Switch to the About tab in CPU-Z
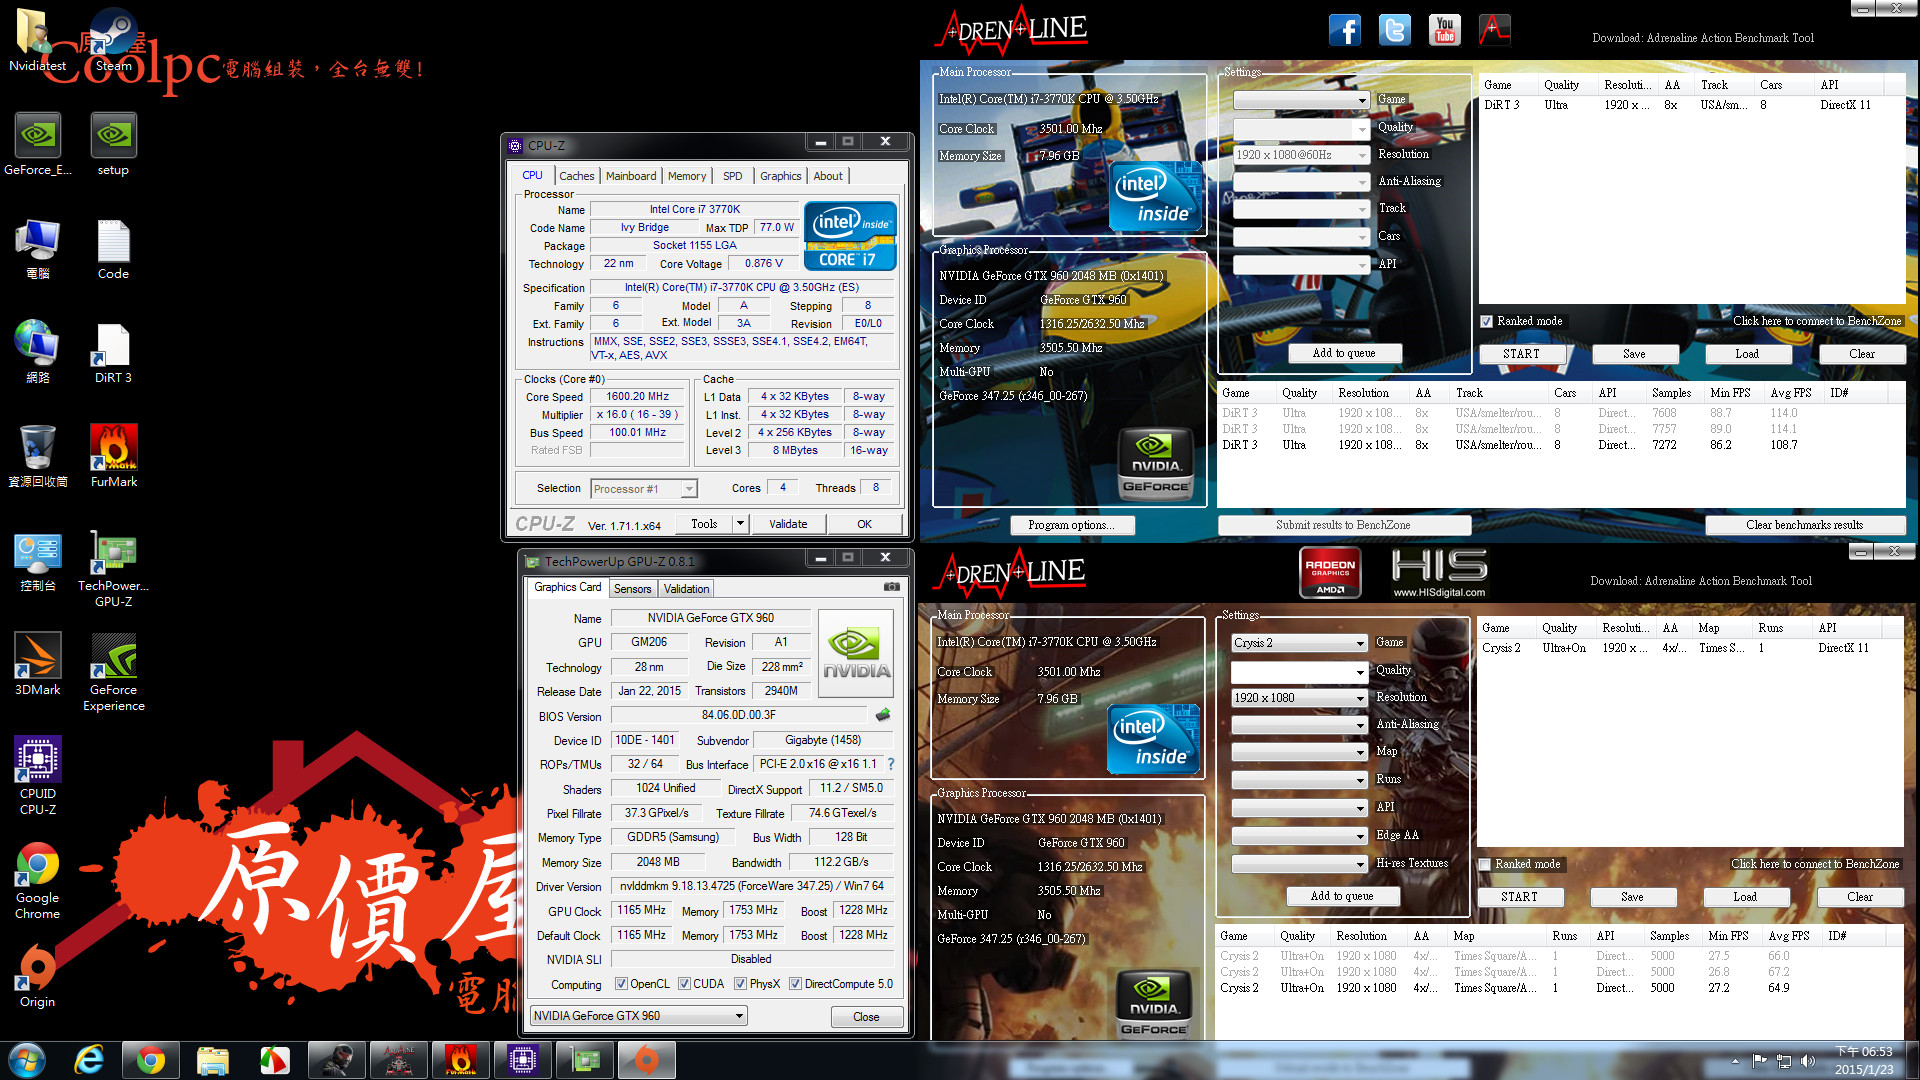Viewport: 1920px width, 1080px height. 828,176
